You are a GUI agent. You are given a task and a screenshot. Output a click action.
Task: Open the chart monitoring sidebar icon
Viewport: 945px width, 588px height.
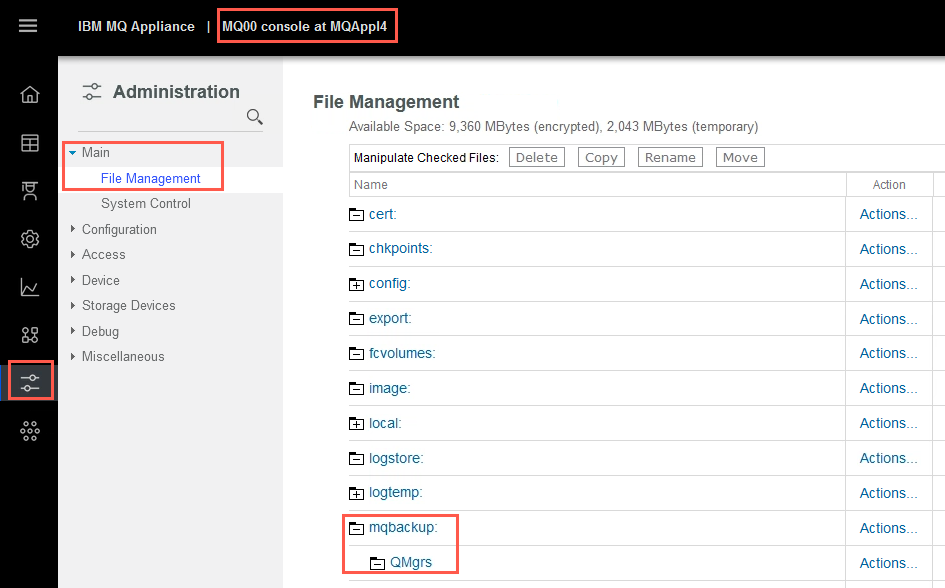pyautogui.click(x=30, y=287)
